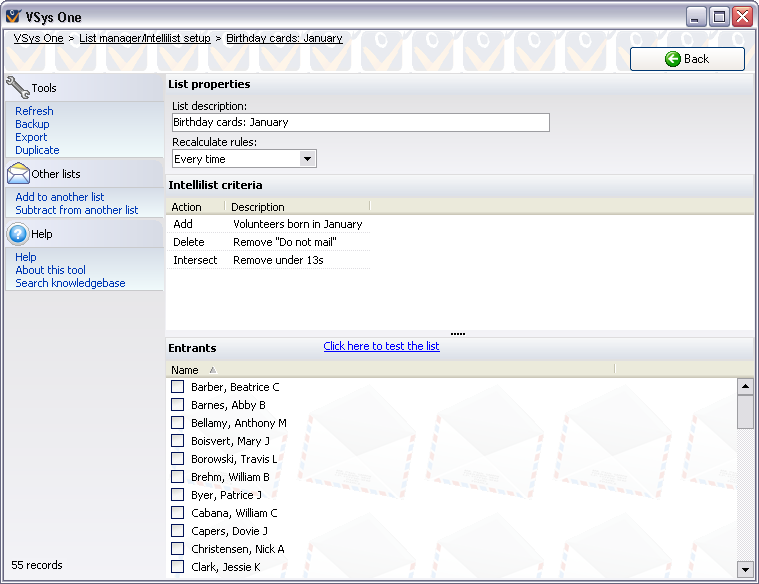Click the Name column header in Entrants
This screenshot has height=584, width=759.
click(x=390, y=370)
